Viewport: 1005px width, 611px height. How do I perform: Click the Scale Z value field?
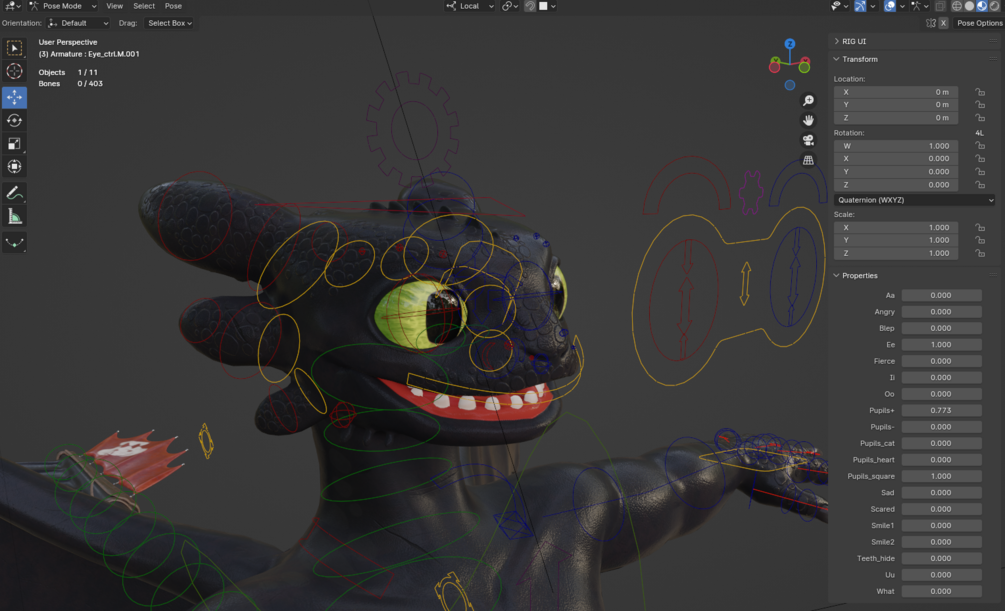[x=896, y=253]
